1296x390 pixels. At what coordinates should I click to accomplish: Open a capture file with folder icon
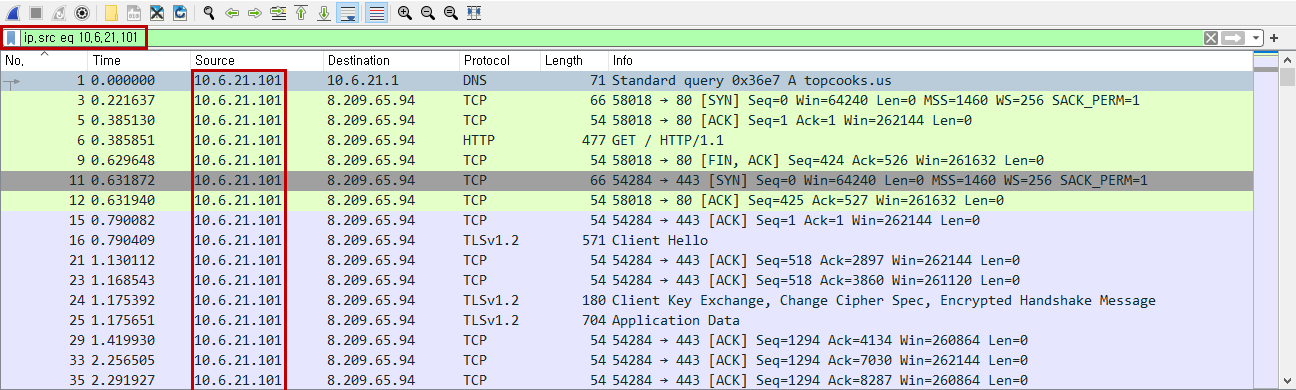coord(111,13)
